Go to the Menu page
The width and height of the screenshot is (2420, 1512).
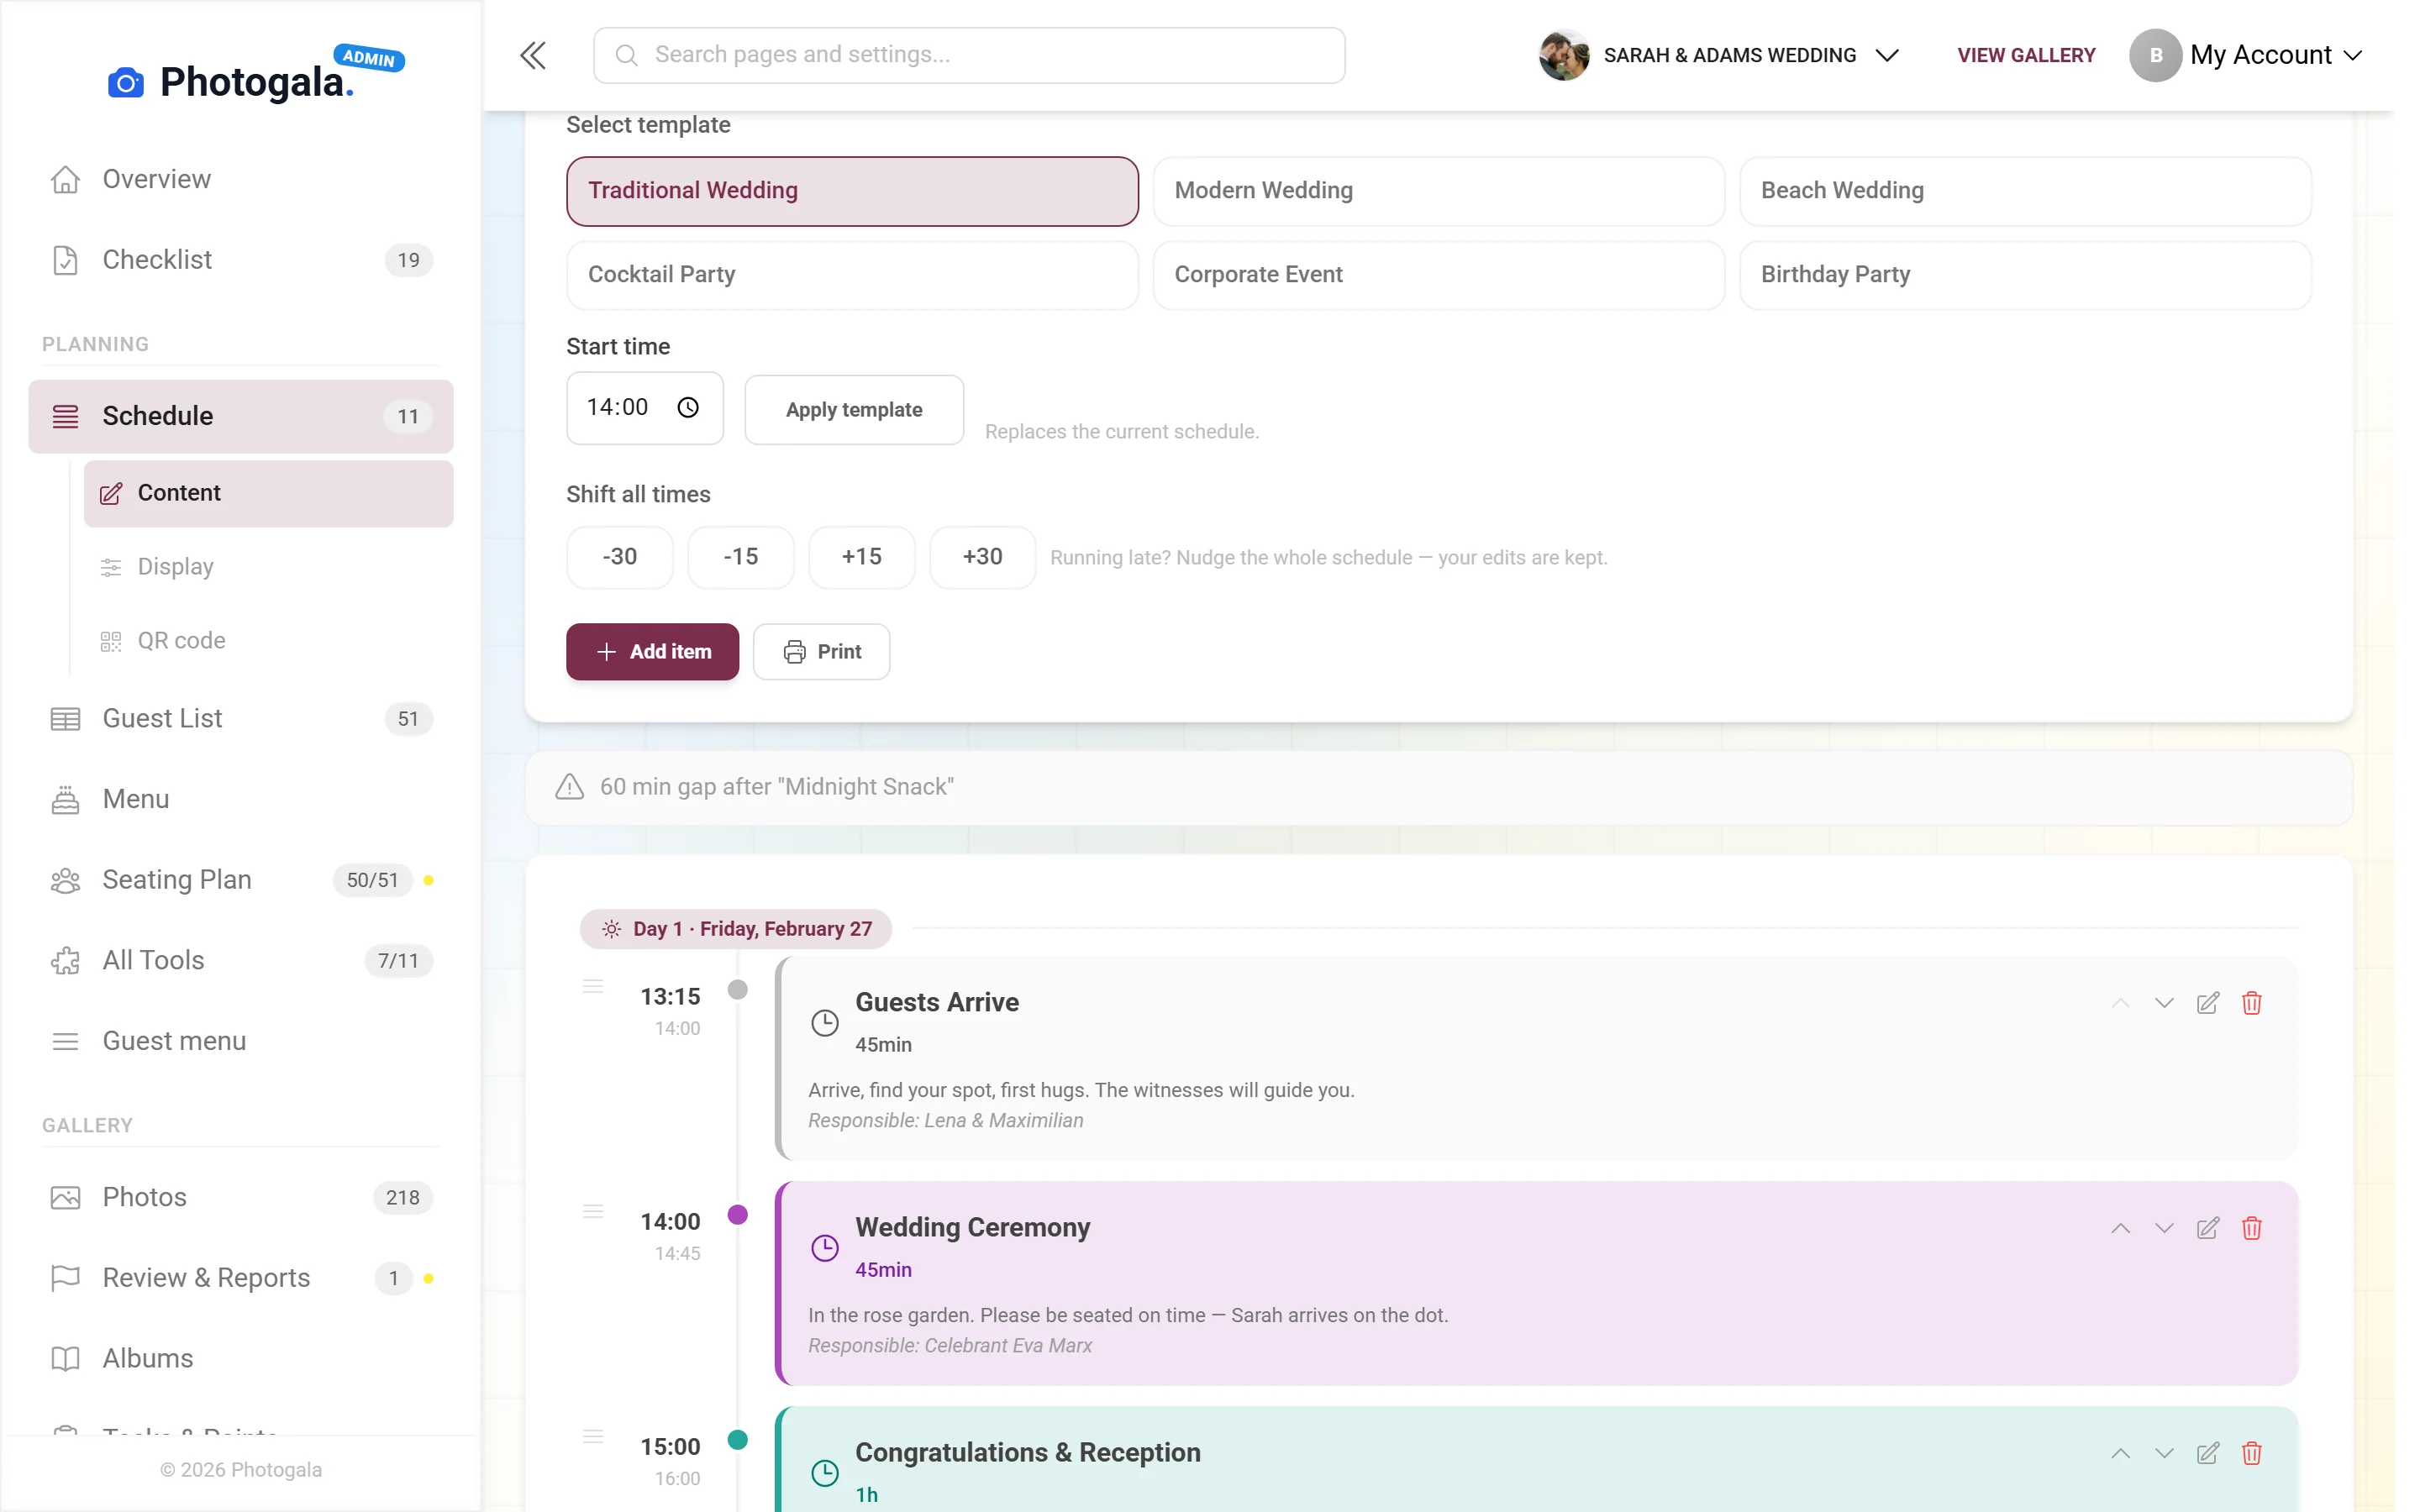tap(241, 799)
